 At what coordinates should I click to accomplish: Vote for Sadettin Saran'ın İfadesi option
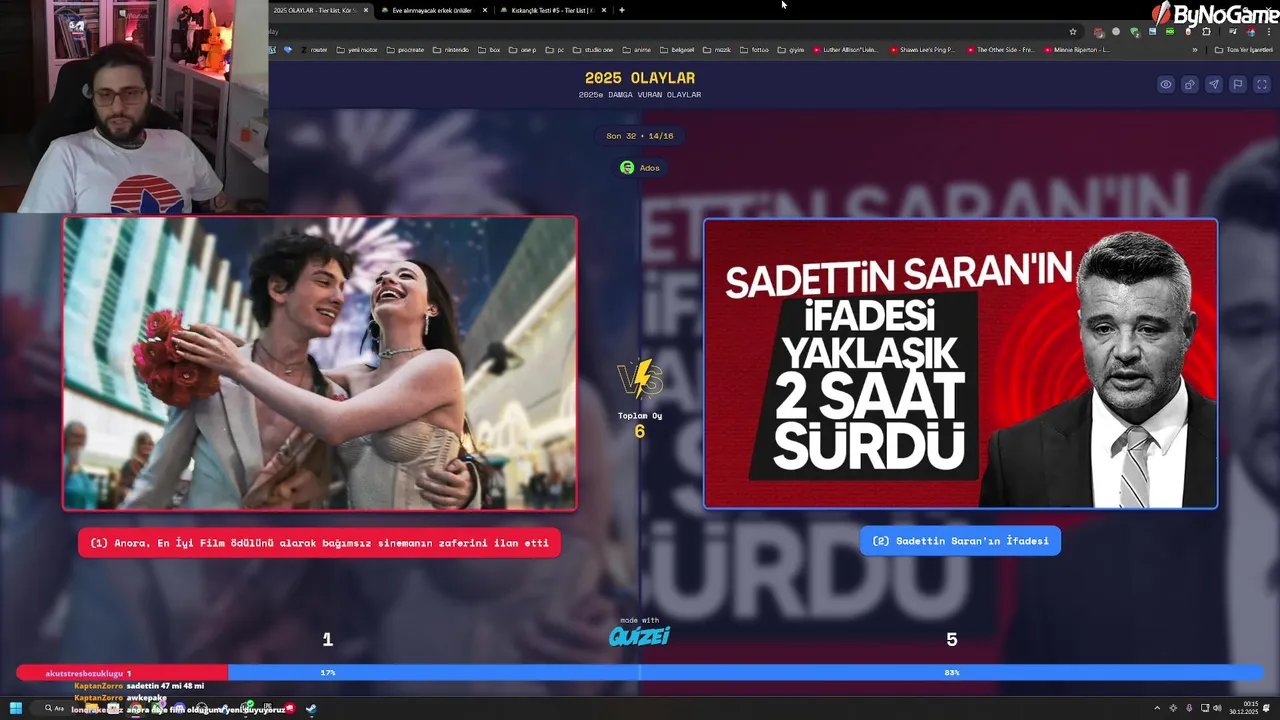click(960, 541)
